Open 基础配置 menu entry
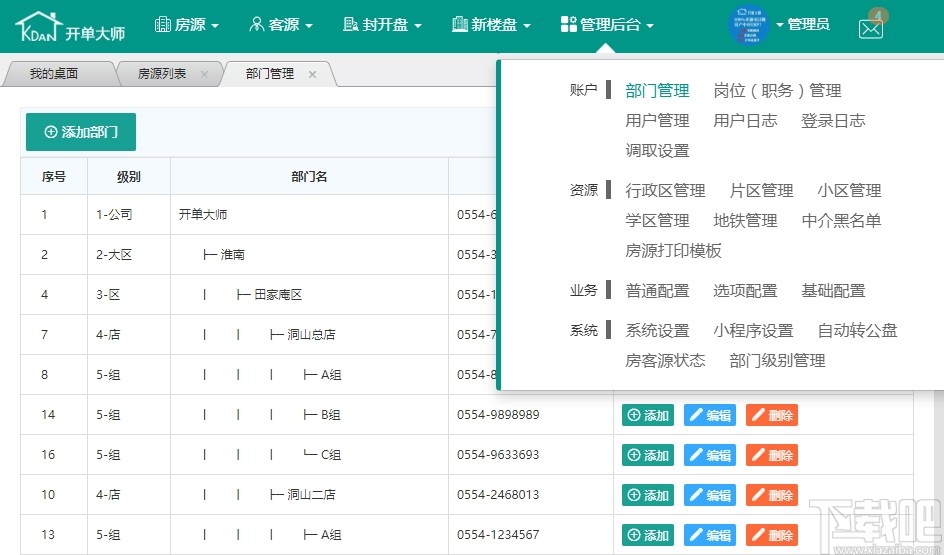This screenshot has width=944, height=555. click(x=833, y=291)
